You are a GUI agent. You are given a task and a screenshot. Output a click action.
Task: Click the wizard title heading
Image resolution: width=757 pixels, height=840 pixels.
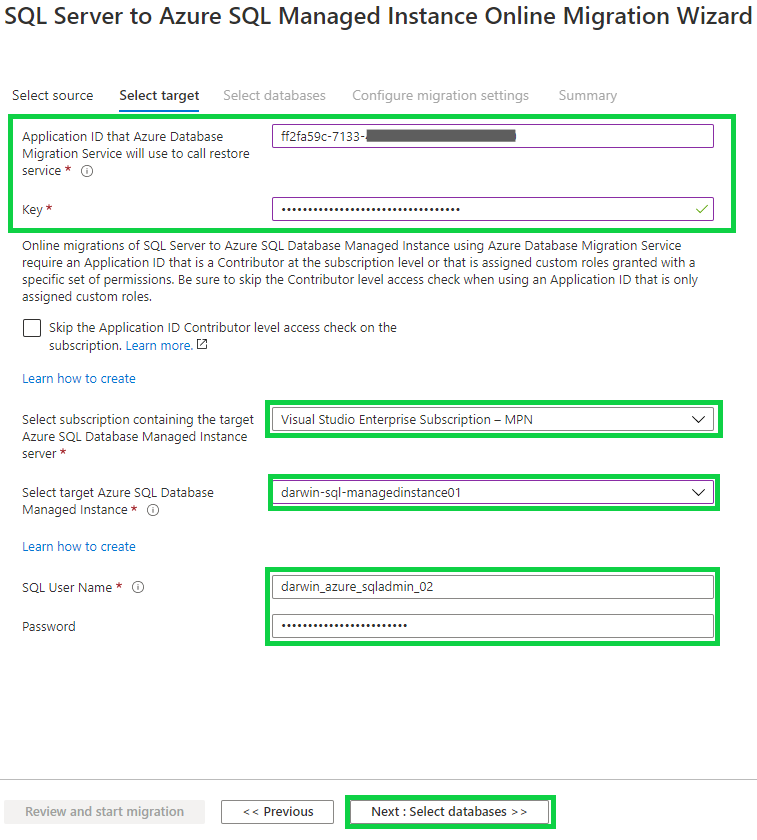(378, 16)
